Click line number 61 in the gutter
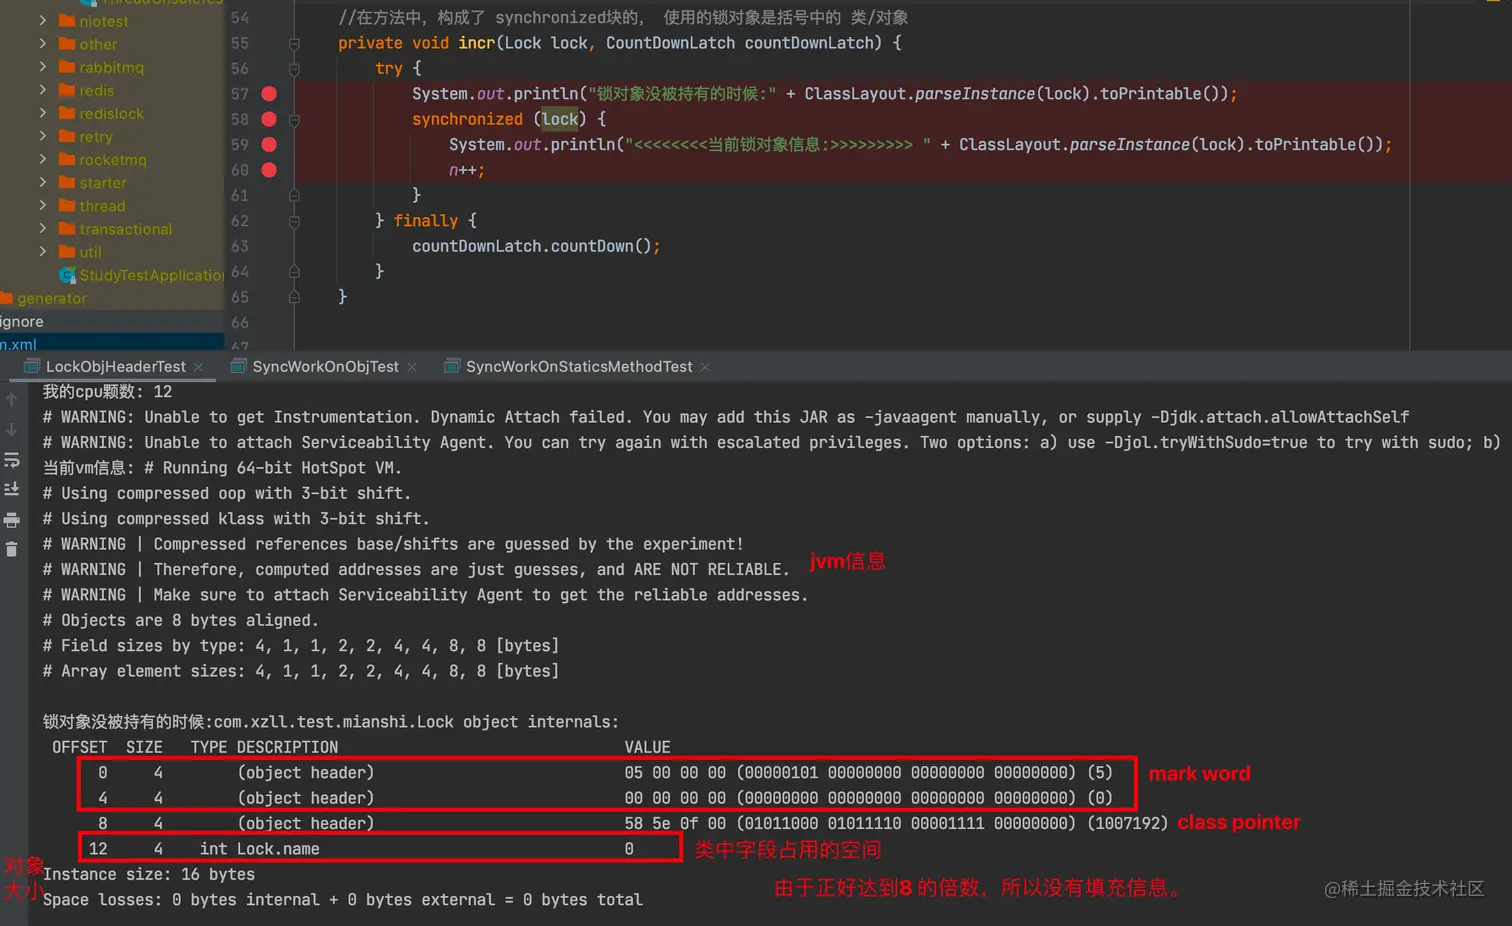1512x926 pixels. click(240, 195)
